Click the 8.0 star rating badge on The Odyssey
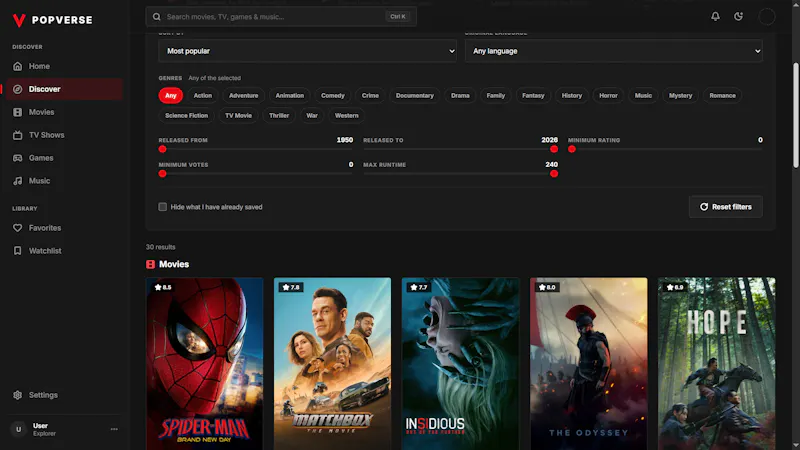Screen dimensions: 800x450 point(547,287)
